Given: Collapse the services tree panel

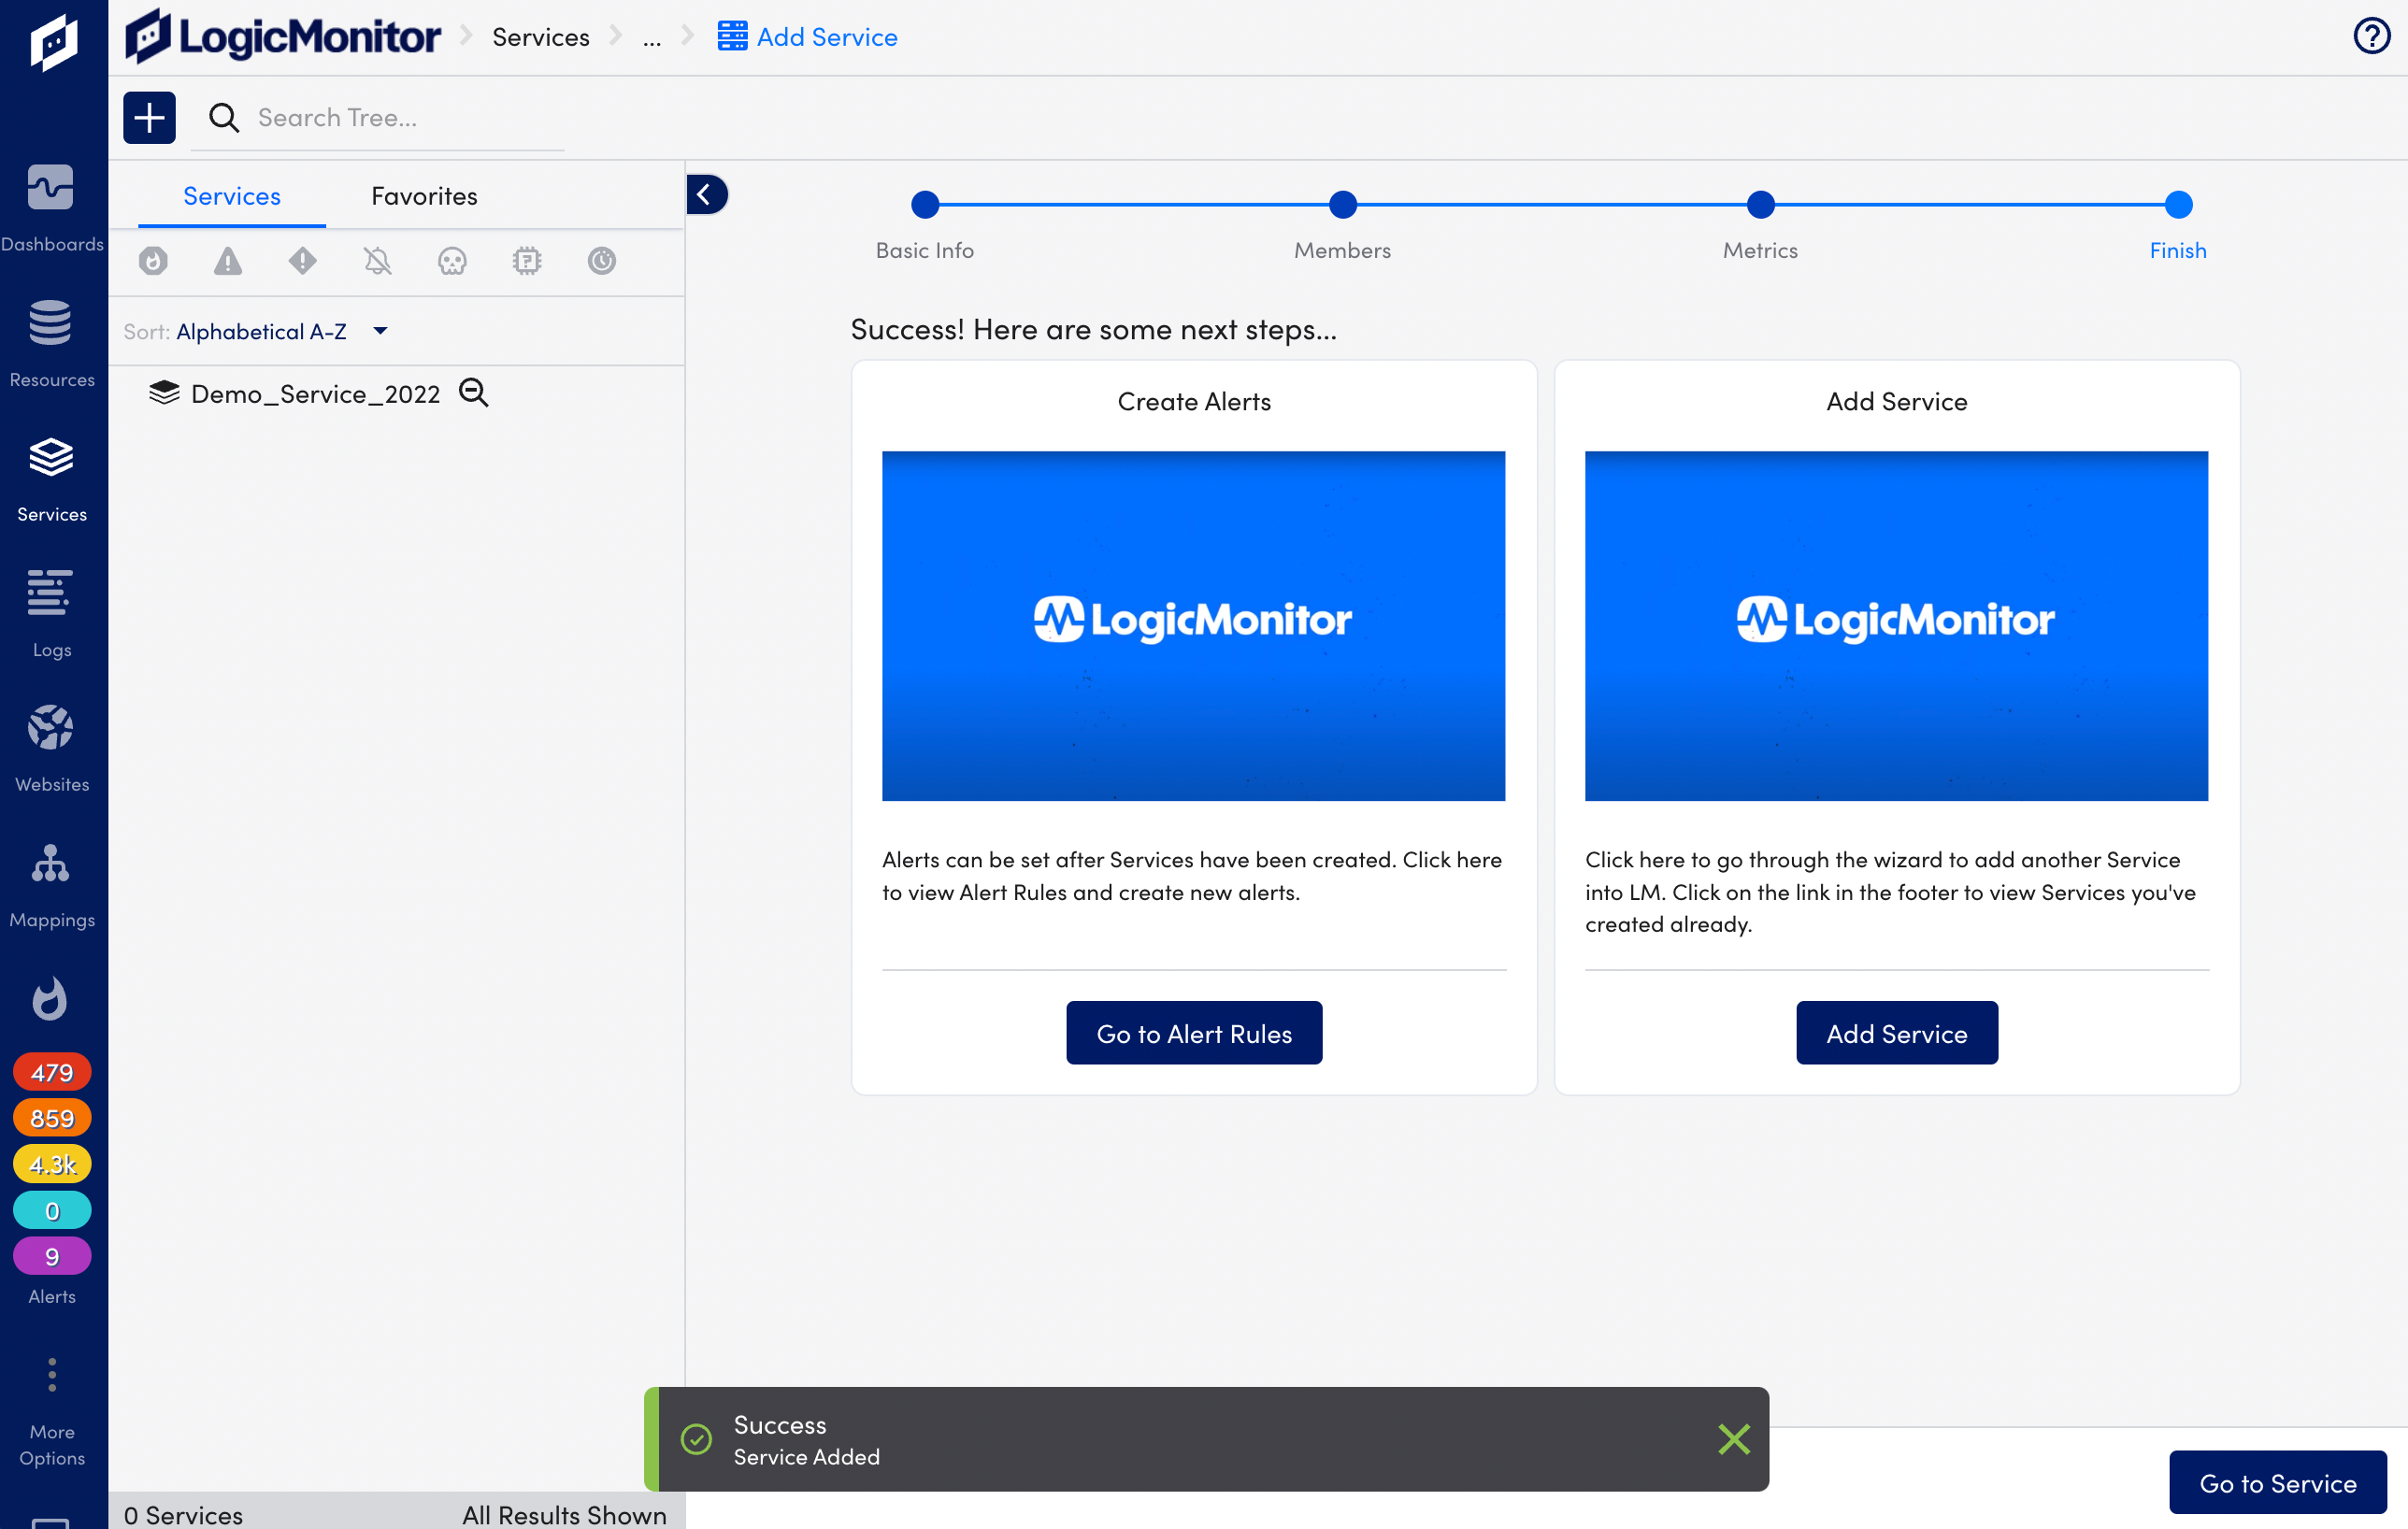Looking at the screenshot, I should tap(706, 194).
